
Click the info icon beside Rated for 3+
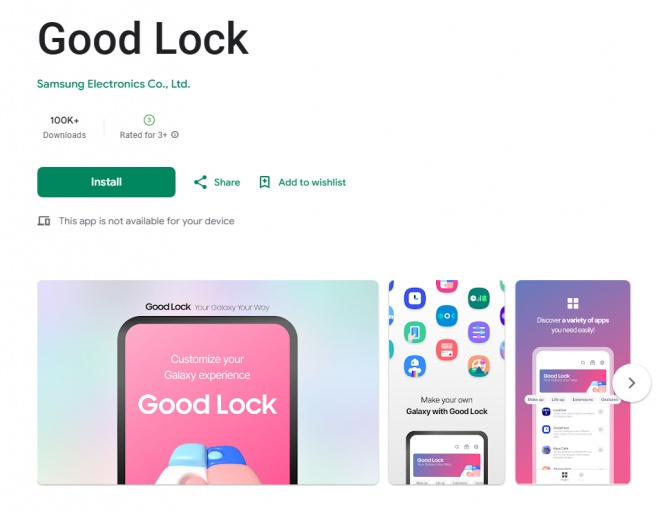[175, 135]
